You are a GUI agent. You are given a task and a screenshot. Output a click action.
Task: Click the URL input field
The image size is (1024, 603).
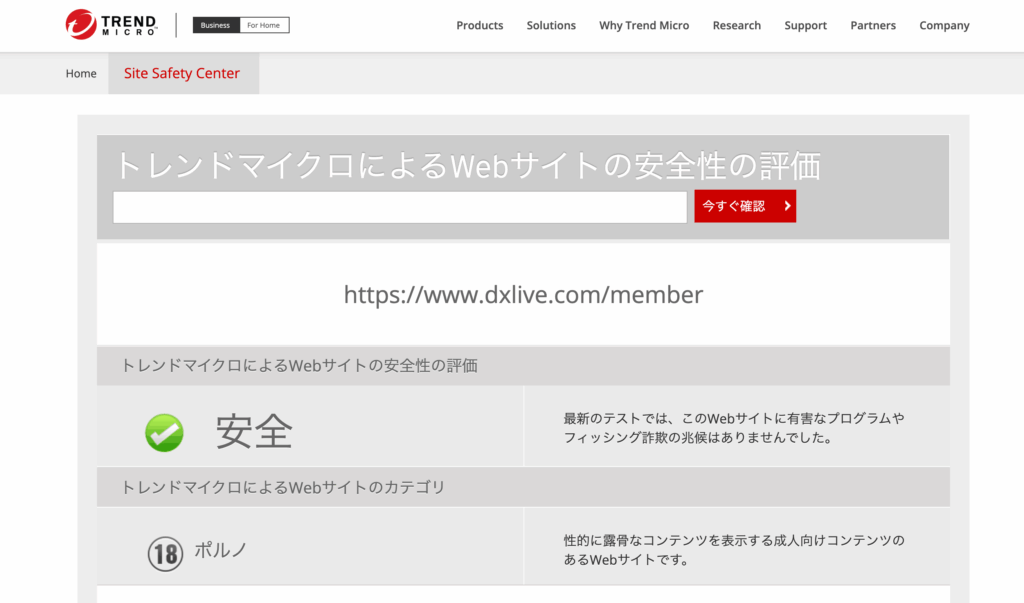[x=399, y=206]
